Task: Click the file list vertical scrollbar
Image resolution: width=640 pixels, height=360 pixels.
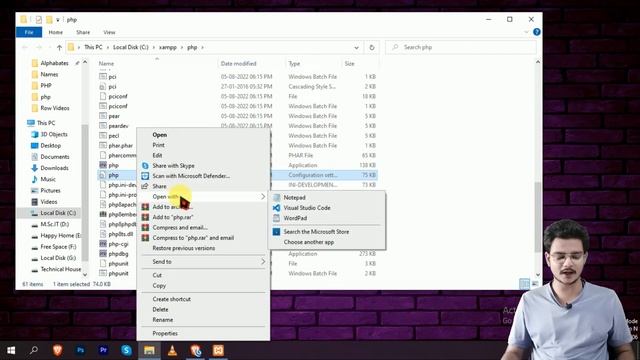Action: point(538,216)
